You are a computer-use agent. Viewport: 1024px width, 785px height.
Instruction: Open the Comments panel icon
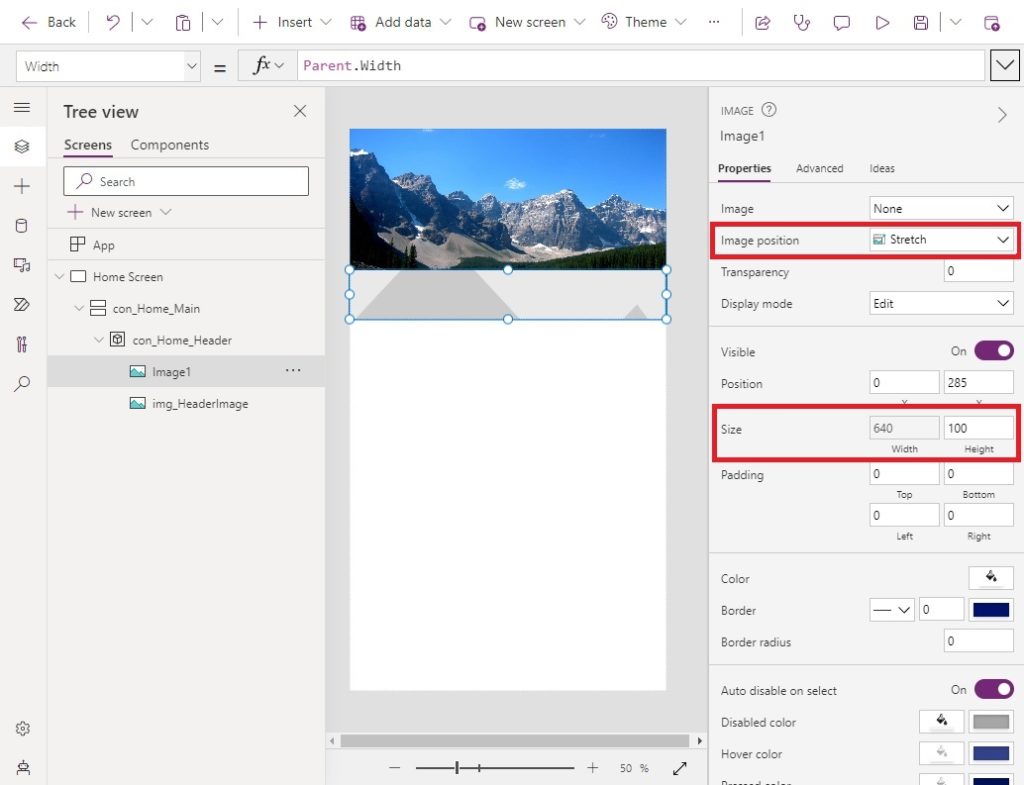(x=842, y=21)
